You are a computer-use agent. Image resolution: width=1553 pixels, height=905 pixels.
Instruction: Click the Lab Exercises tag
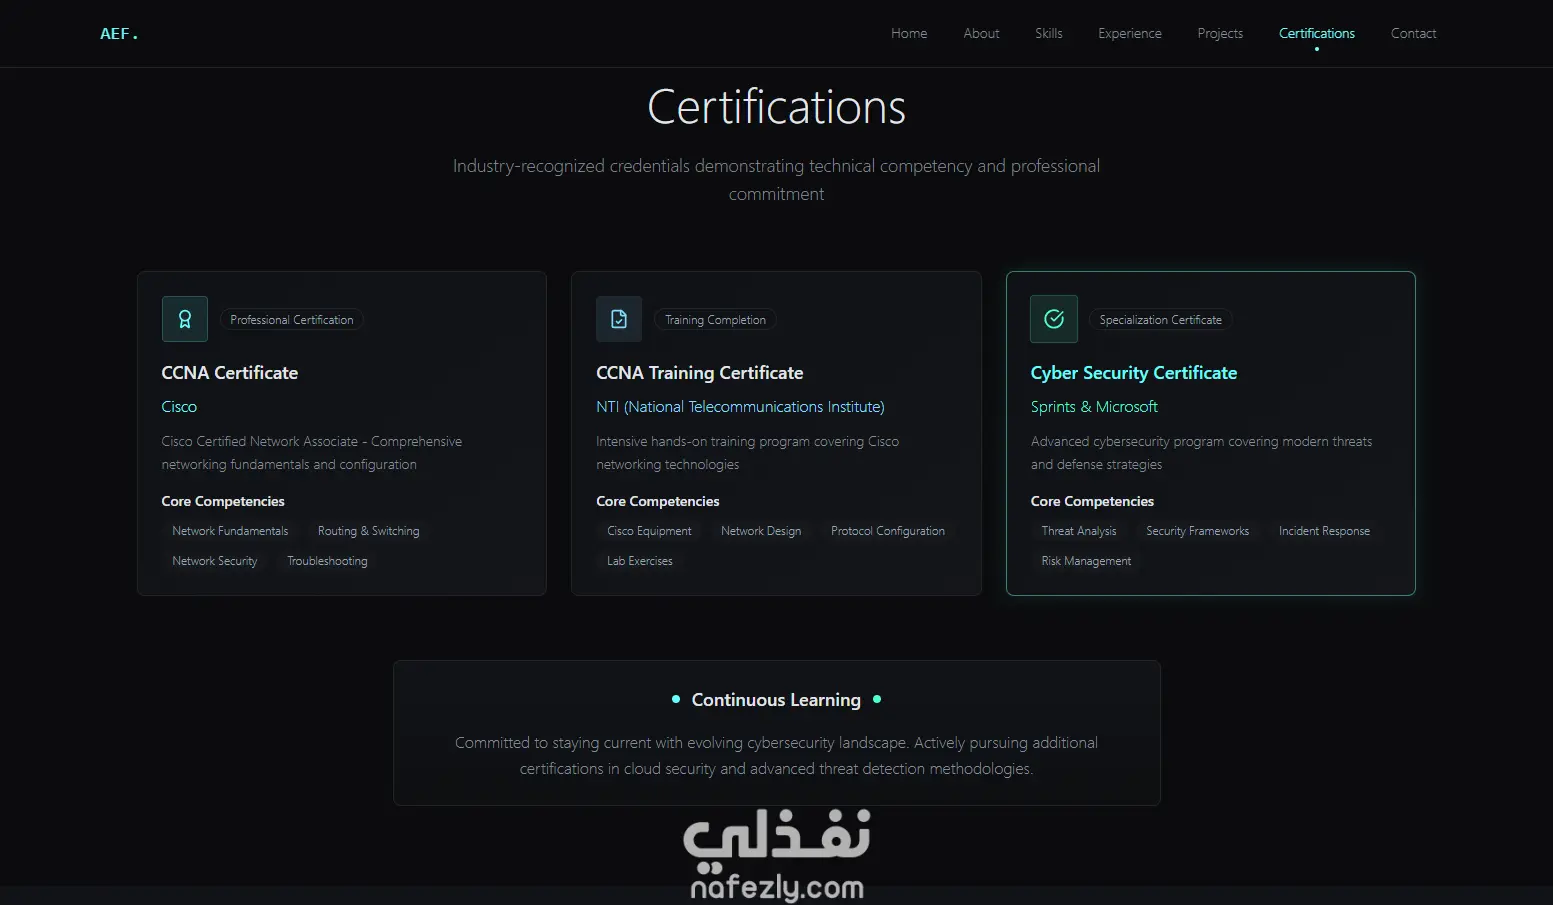(640, 561)
